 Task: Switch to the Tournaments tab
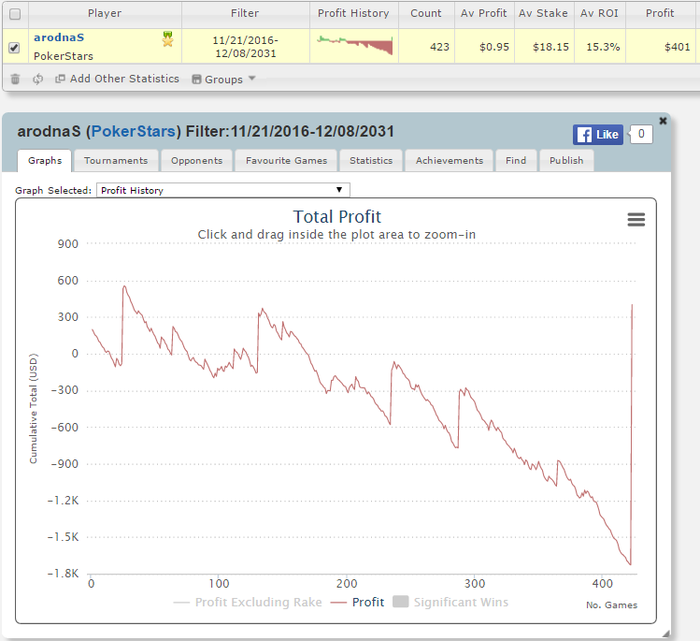click(x=116, y=161)
